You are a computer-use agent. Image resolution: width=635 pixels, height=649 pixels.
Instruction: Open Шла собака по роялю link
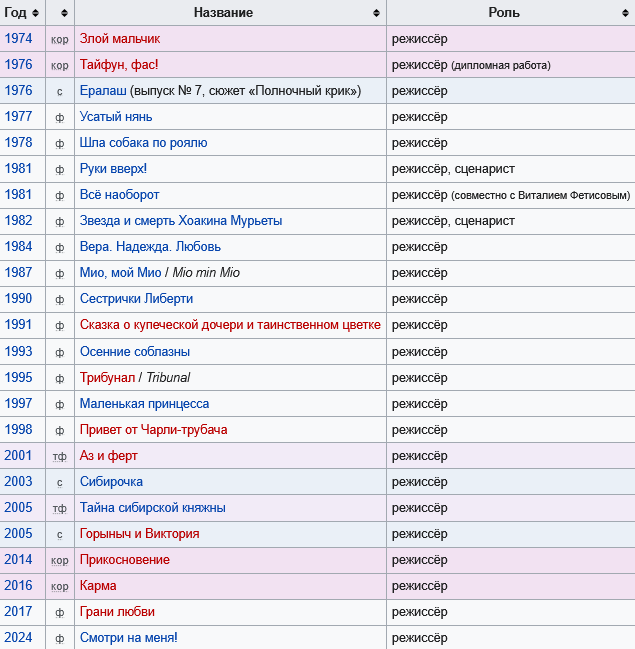tap(143, 143)
